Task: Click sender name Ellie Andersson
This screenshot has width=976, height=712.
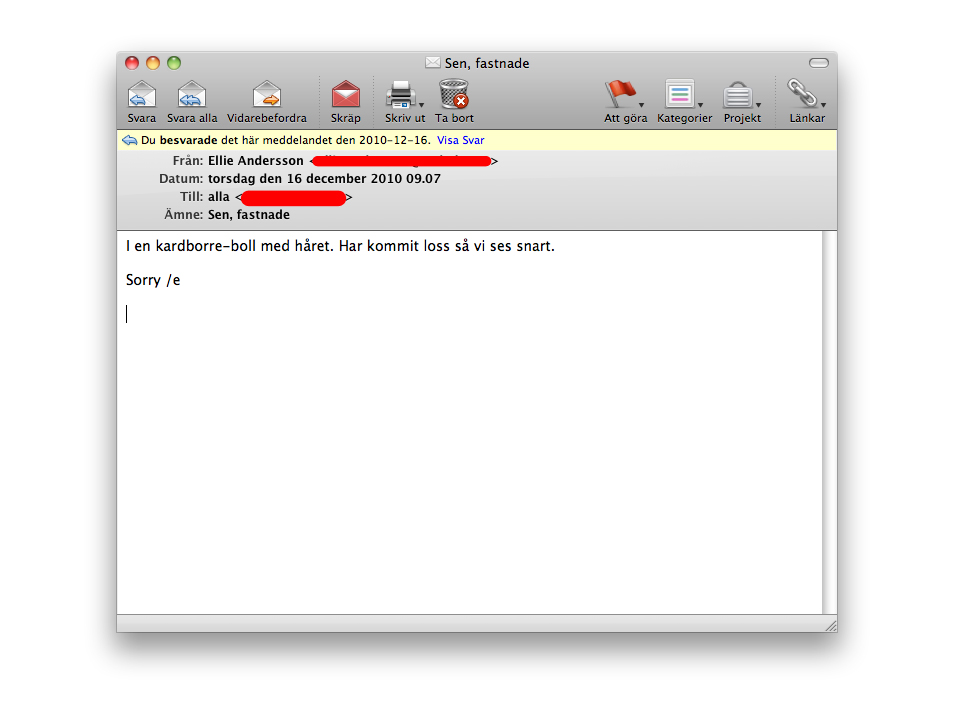Action: tap(256, 161)
